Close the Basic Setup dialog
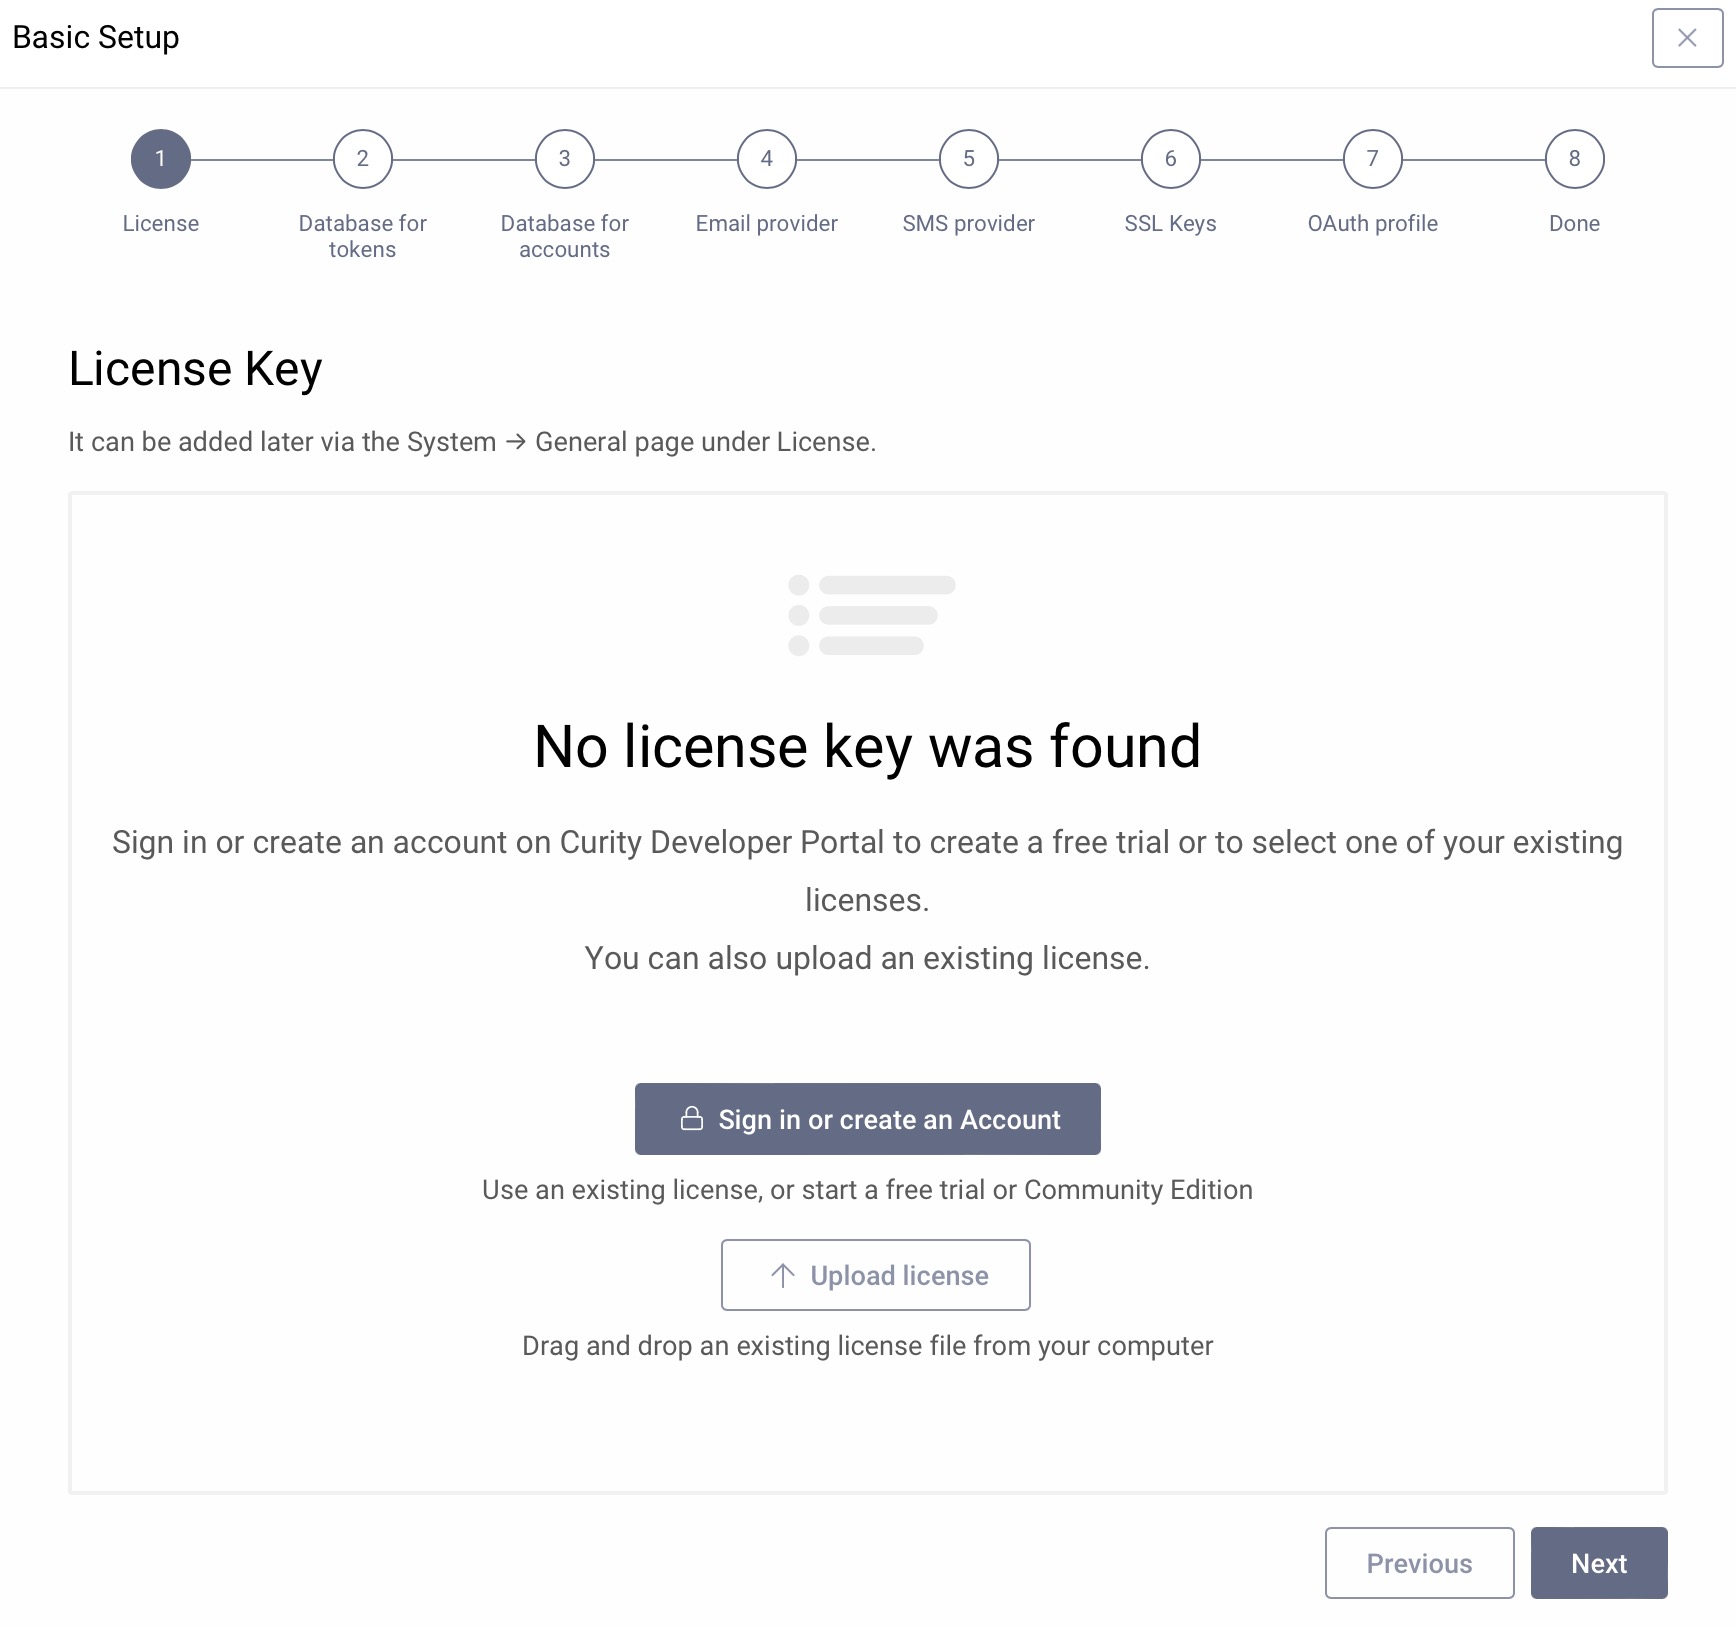Viewport: 1736px width, 1626px height. (1687, 38)
